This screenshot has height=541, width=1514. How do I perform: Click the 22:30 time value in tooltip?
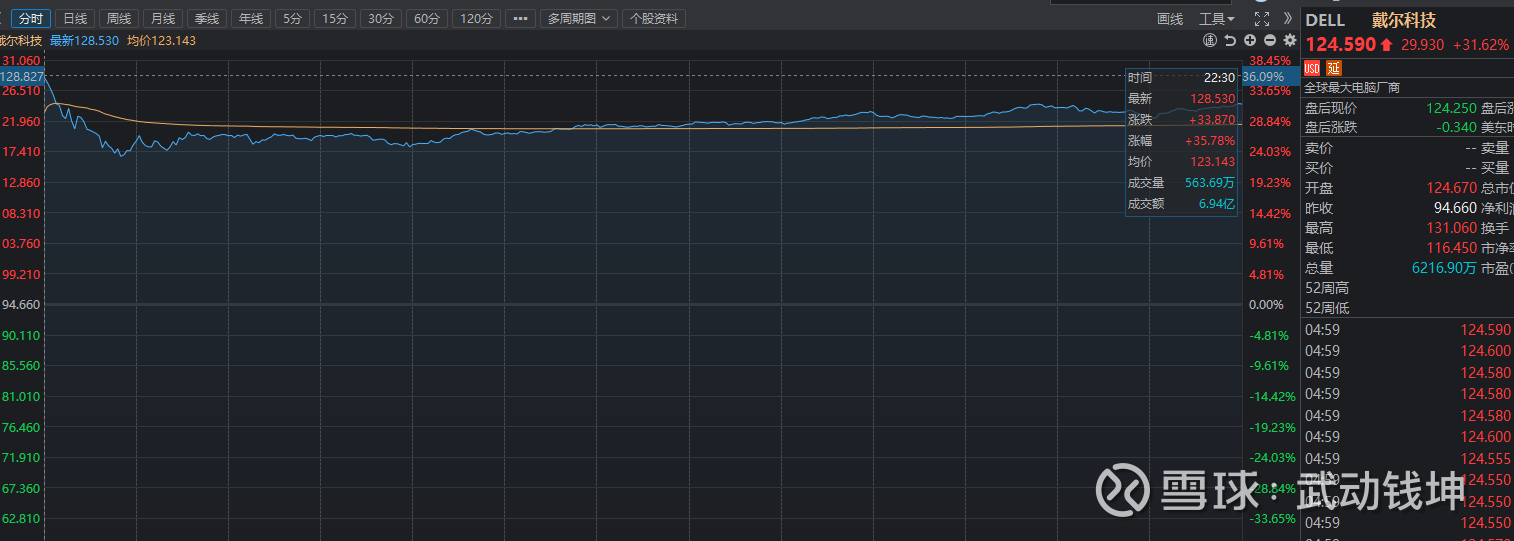coord(1219,78)
